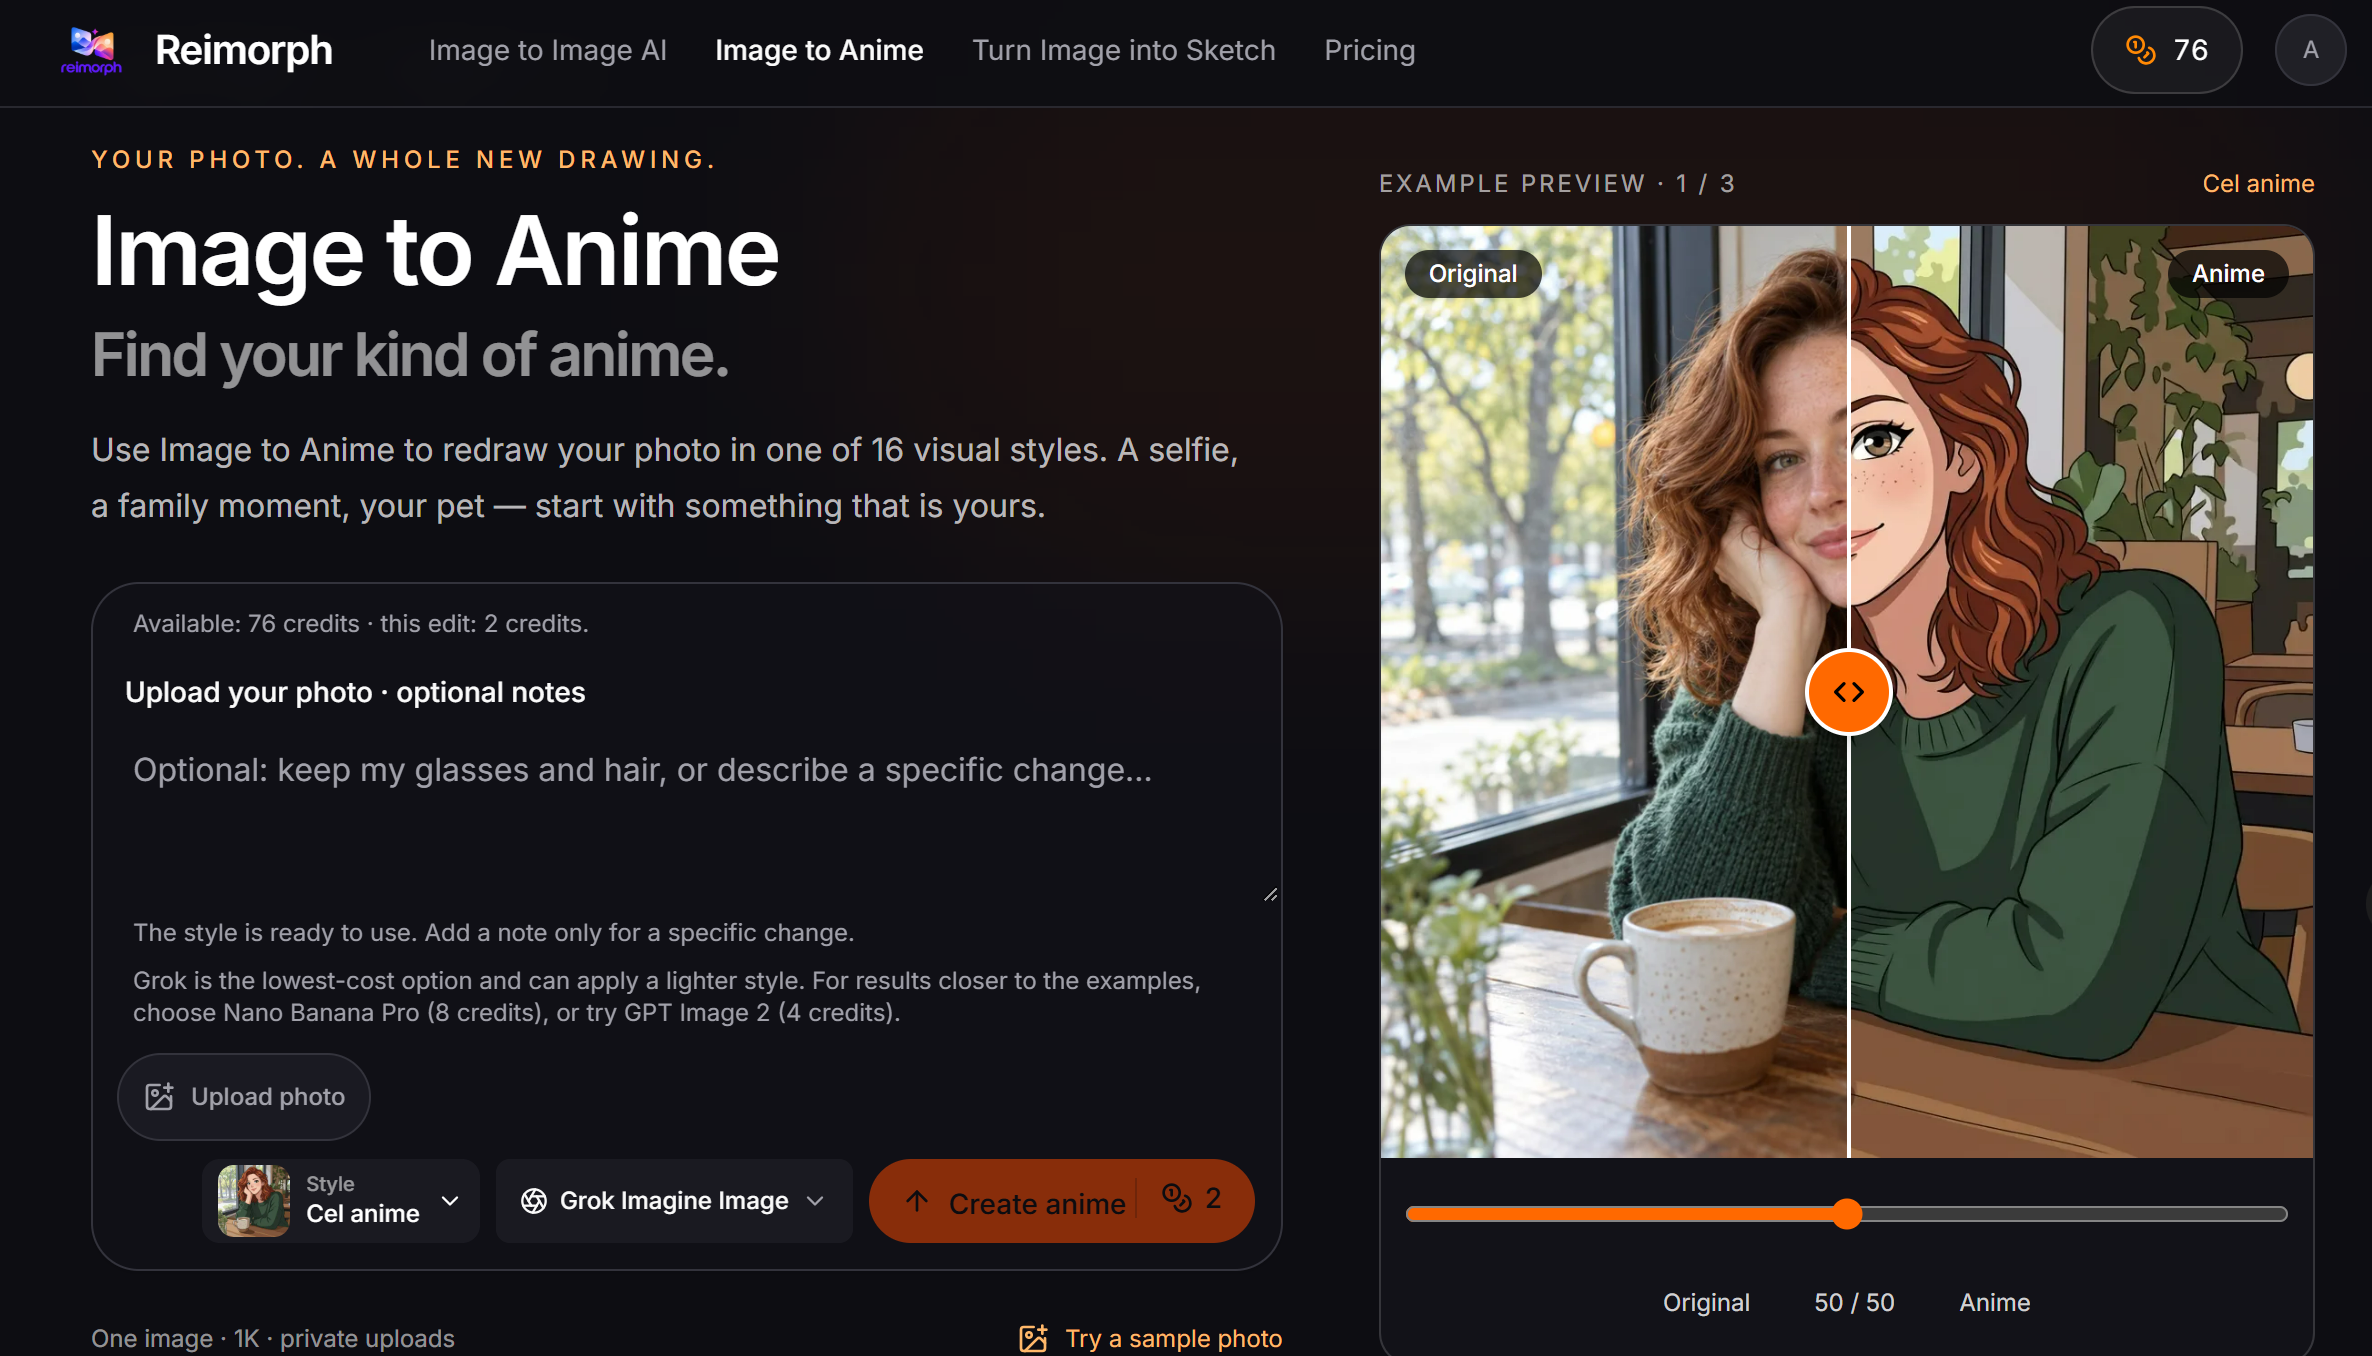
Task: Click the Upload photo button
Action: (x=244, y=1097)
